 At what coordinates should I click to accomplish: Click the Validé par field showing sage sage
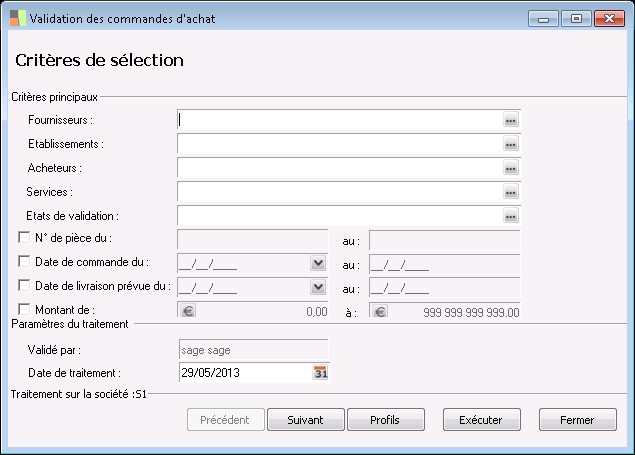click(254, 350)
